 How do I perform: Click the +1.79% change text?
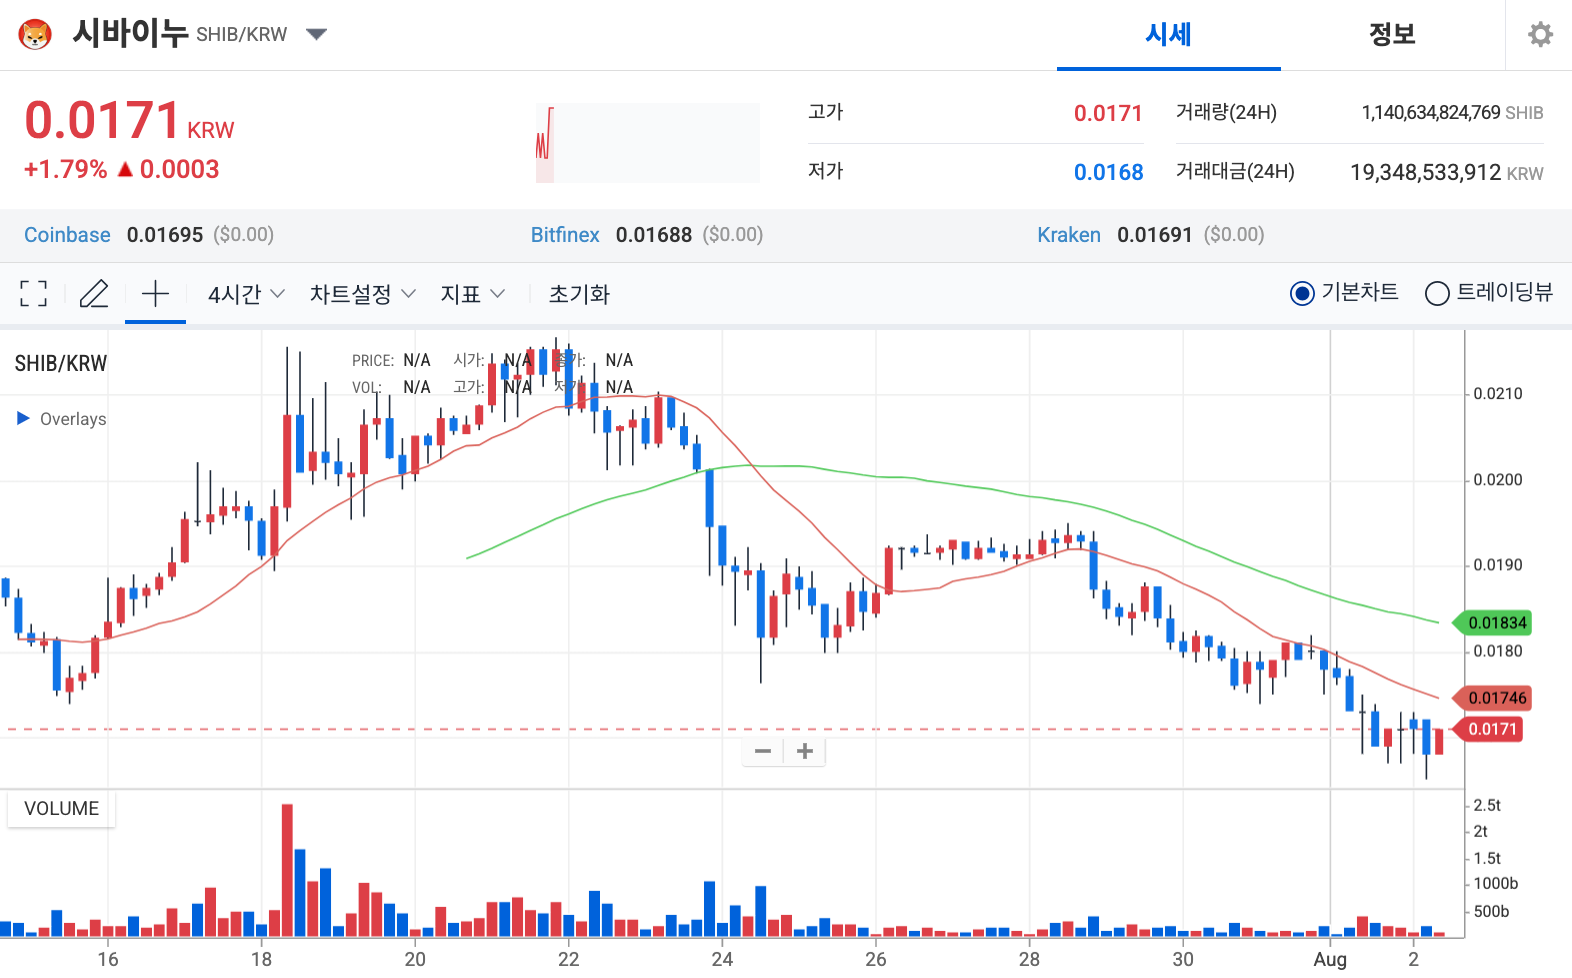(65, 169)
